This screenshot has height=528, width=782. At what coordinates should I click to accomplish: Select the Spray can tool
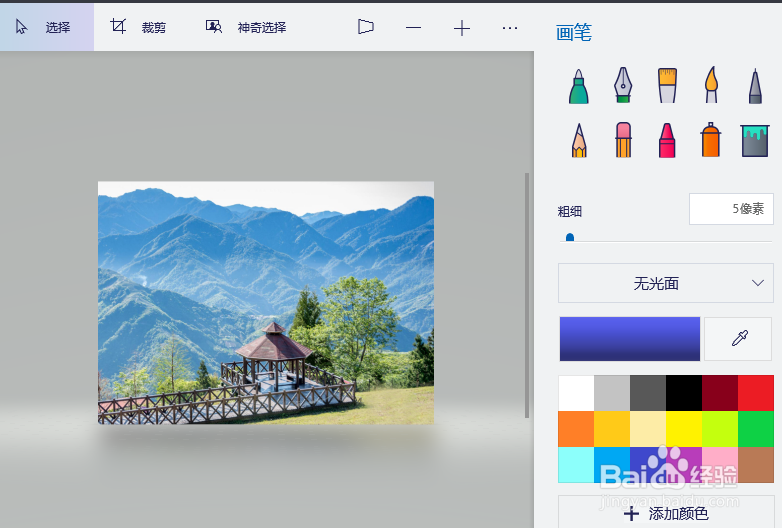tap(711, 140)
